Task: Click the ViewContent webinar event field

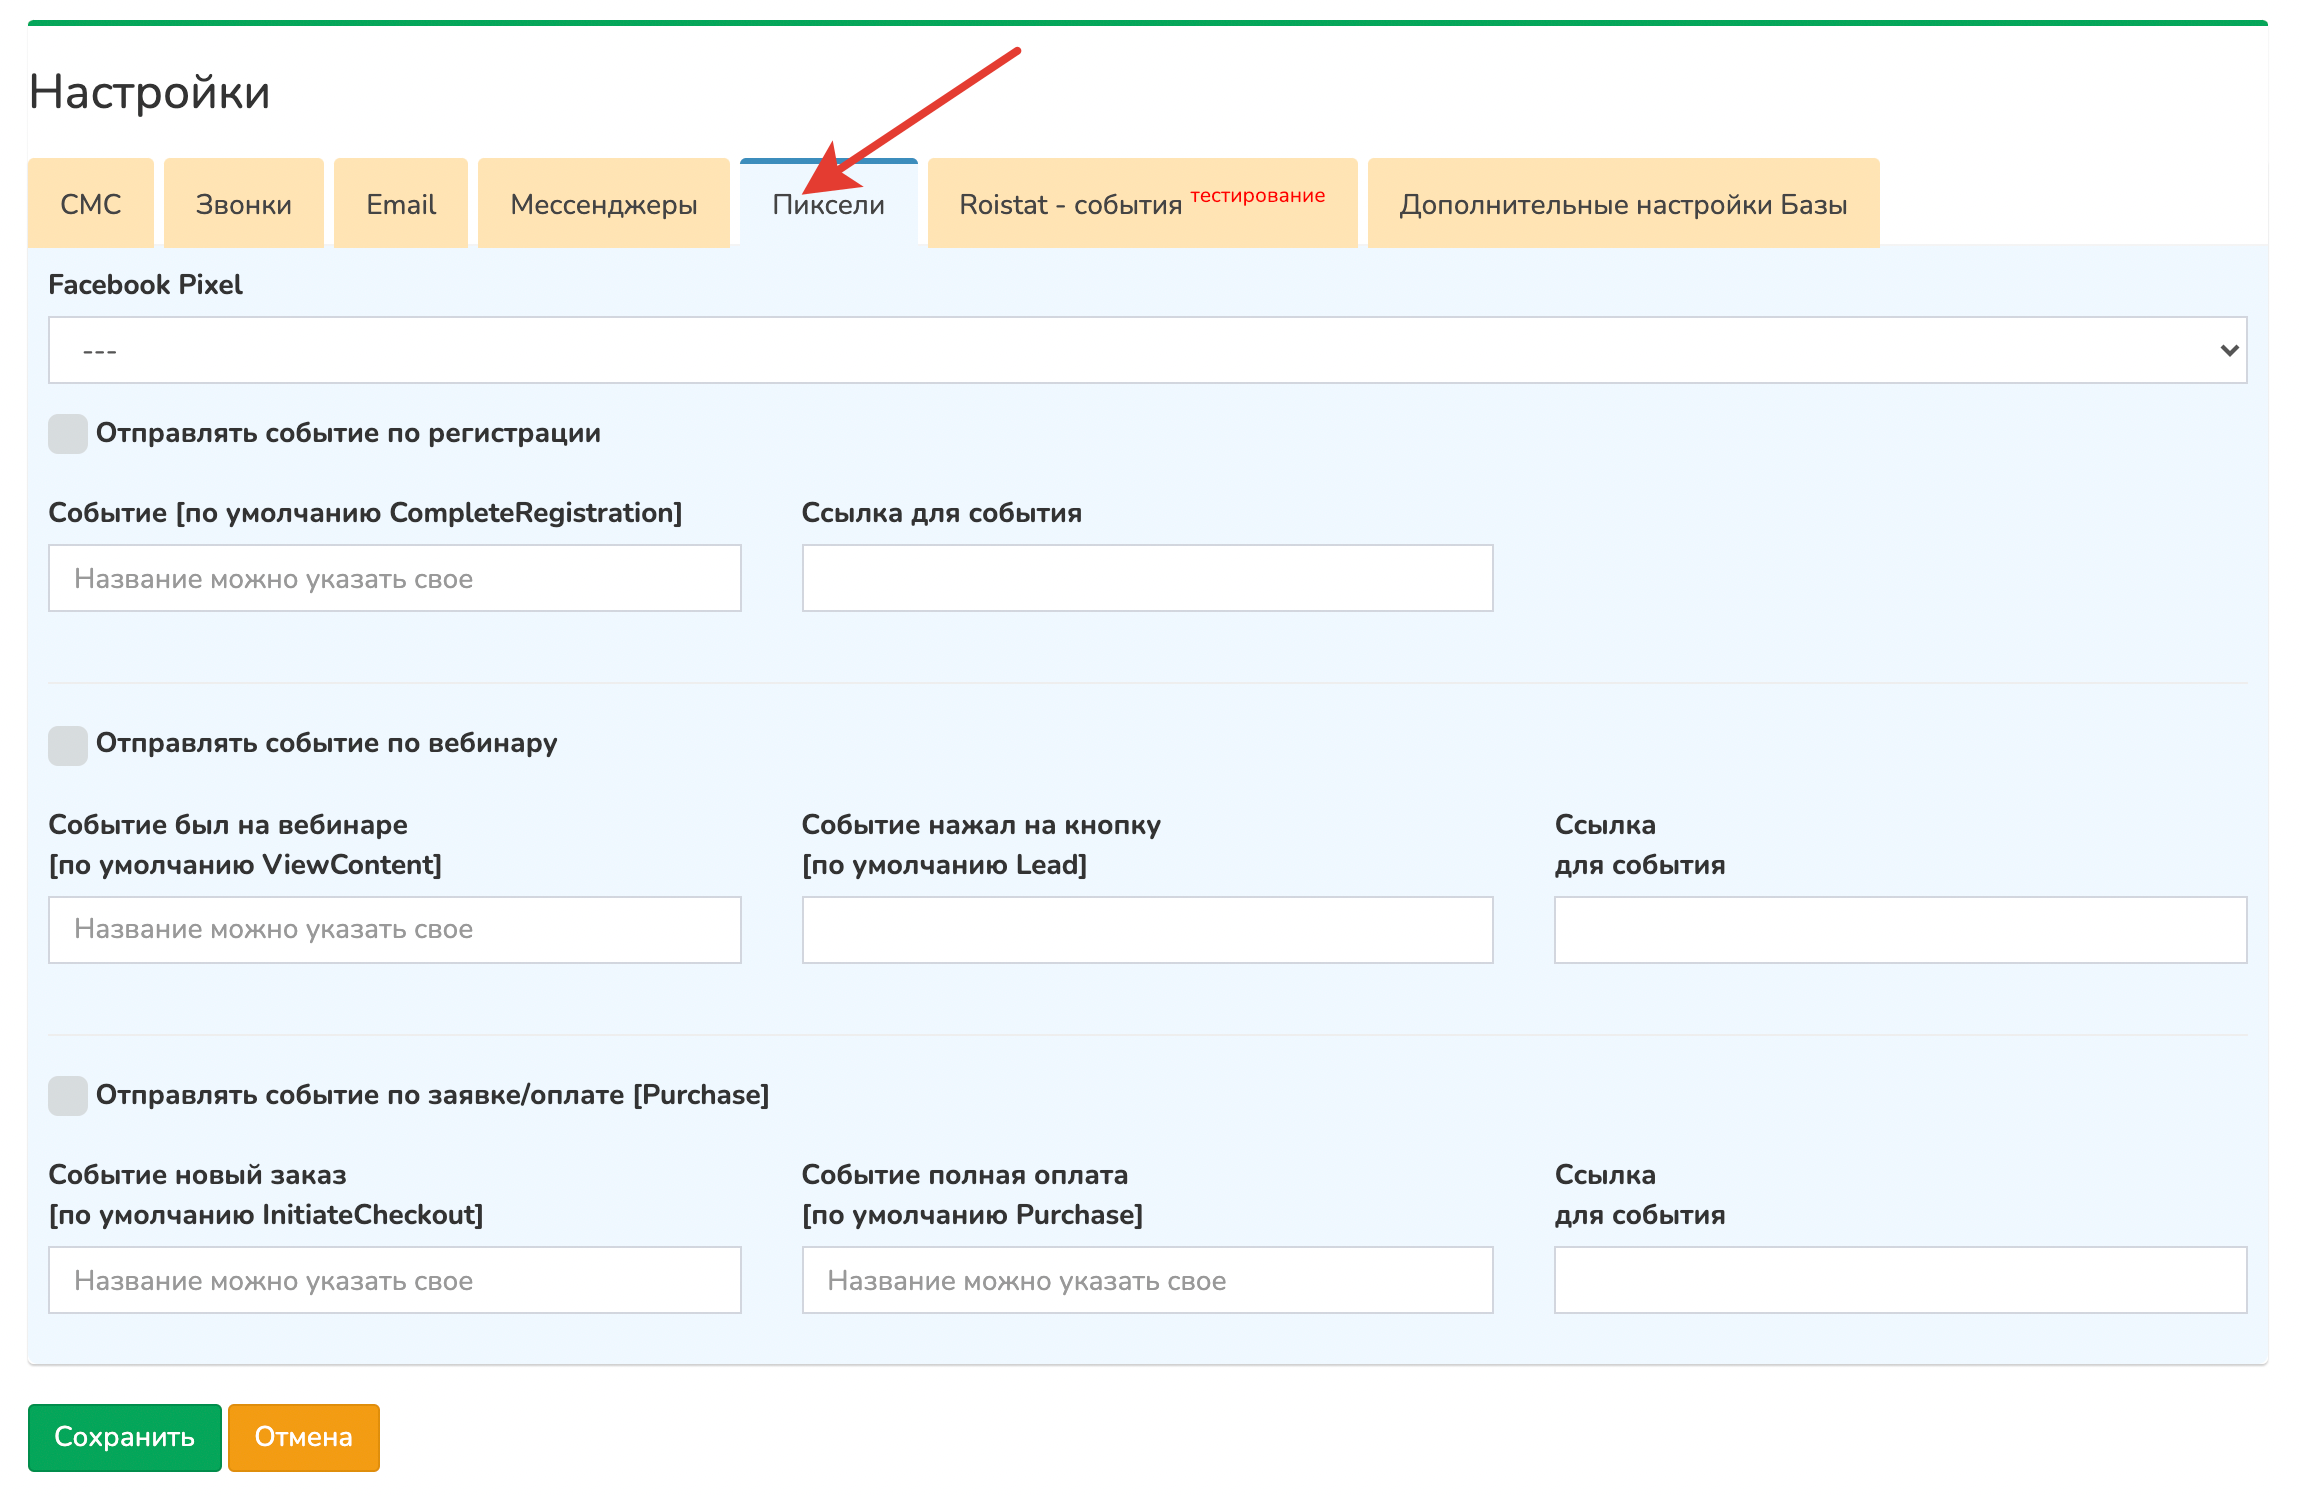Action: pos(394,929)
